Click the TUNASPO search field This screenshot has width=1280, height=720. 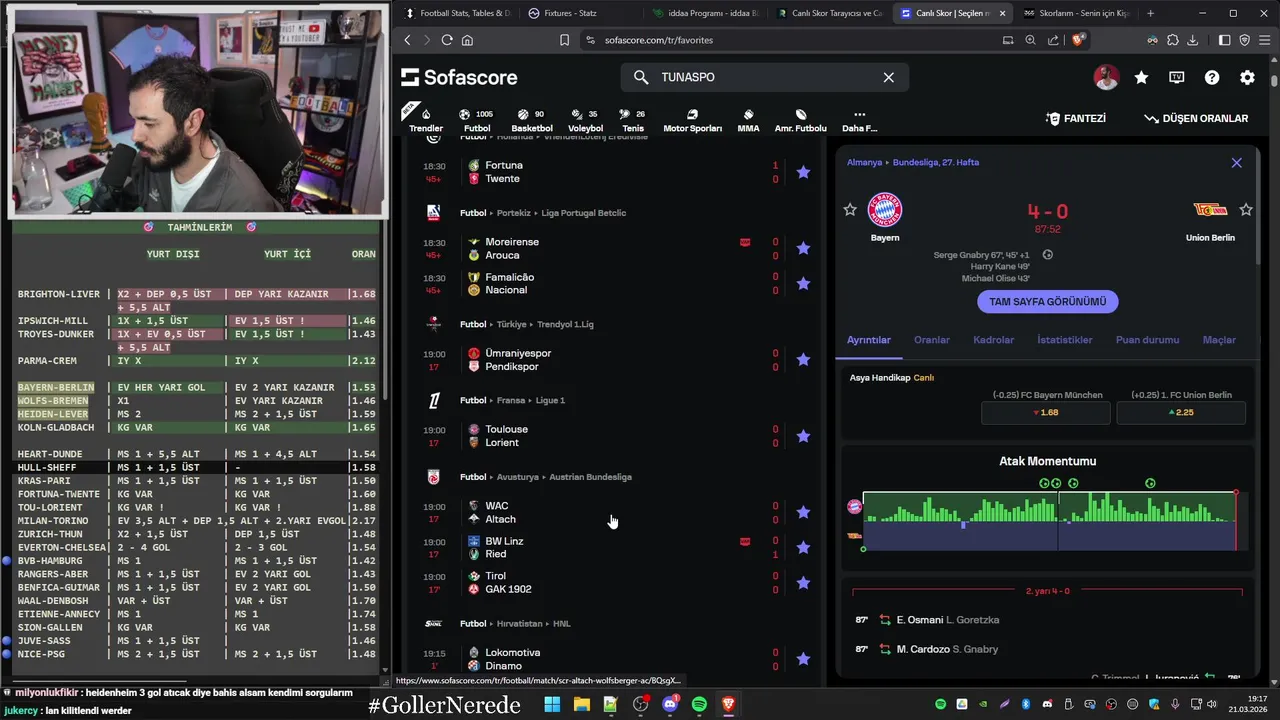point(765,77)
